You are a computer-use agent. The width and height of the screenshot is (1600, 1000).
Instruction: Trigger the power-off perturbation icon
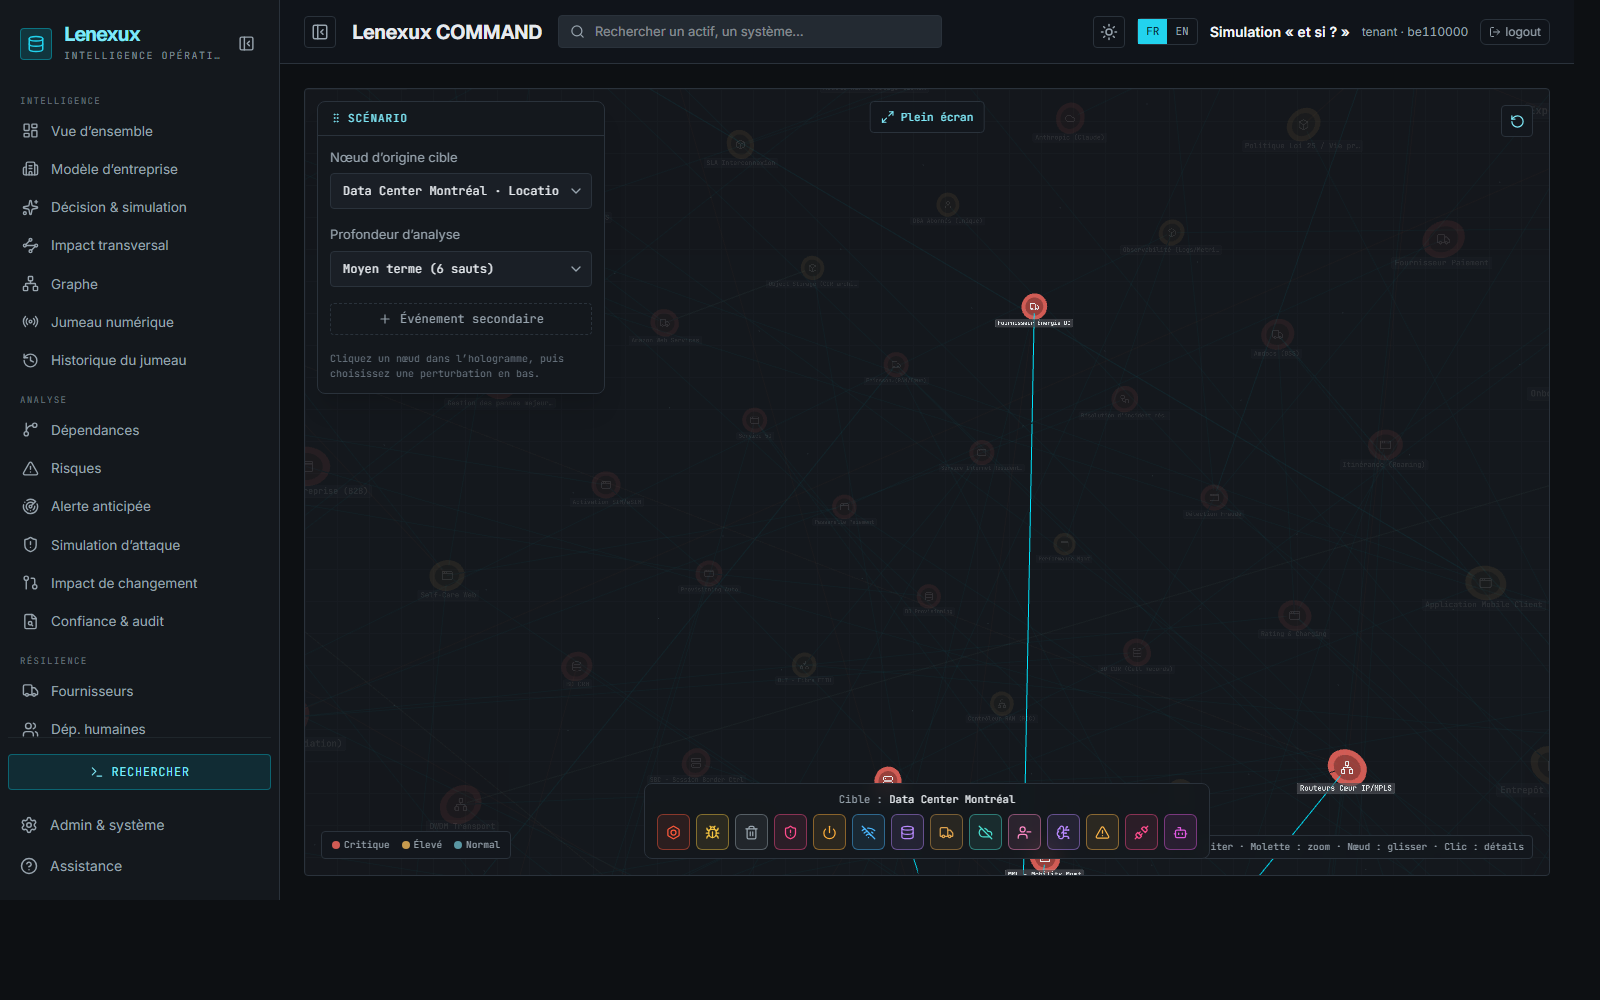click(829, 832)
